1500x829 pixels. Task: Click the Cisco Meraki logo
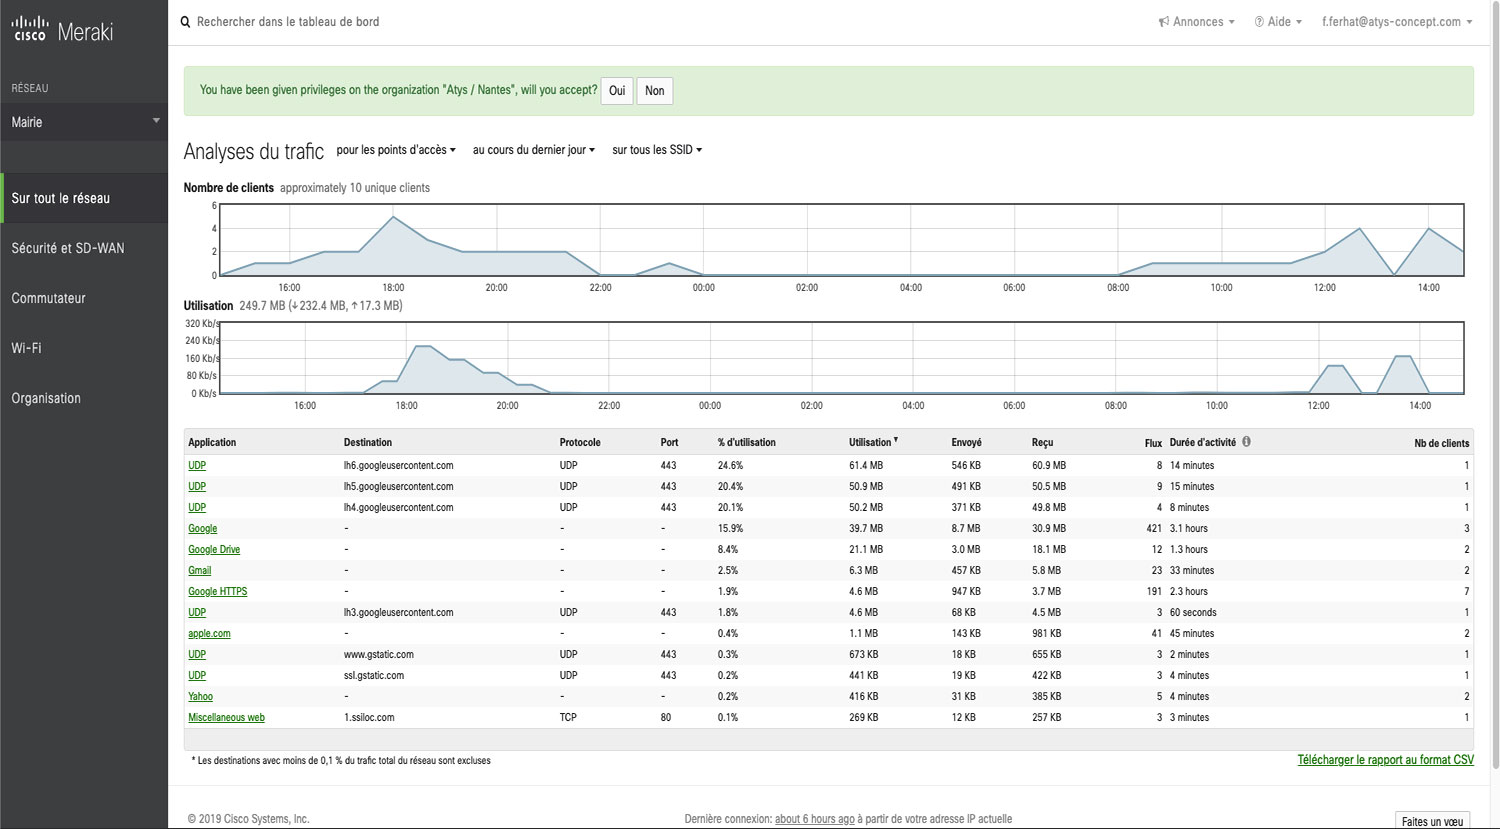[62, 31]
